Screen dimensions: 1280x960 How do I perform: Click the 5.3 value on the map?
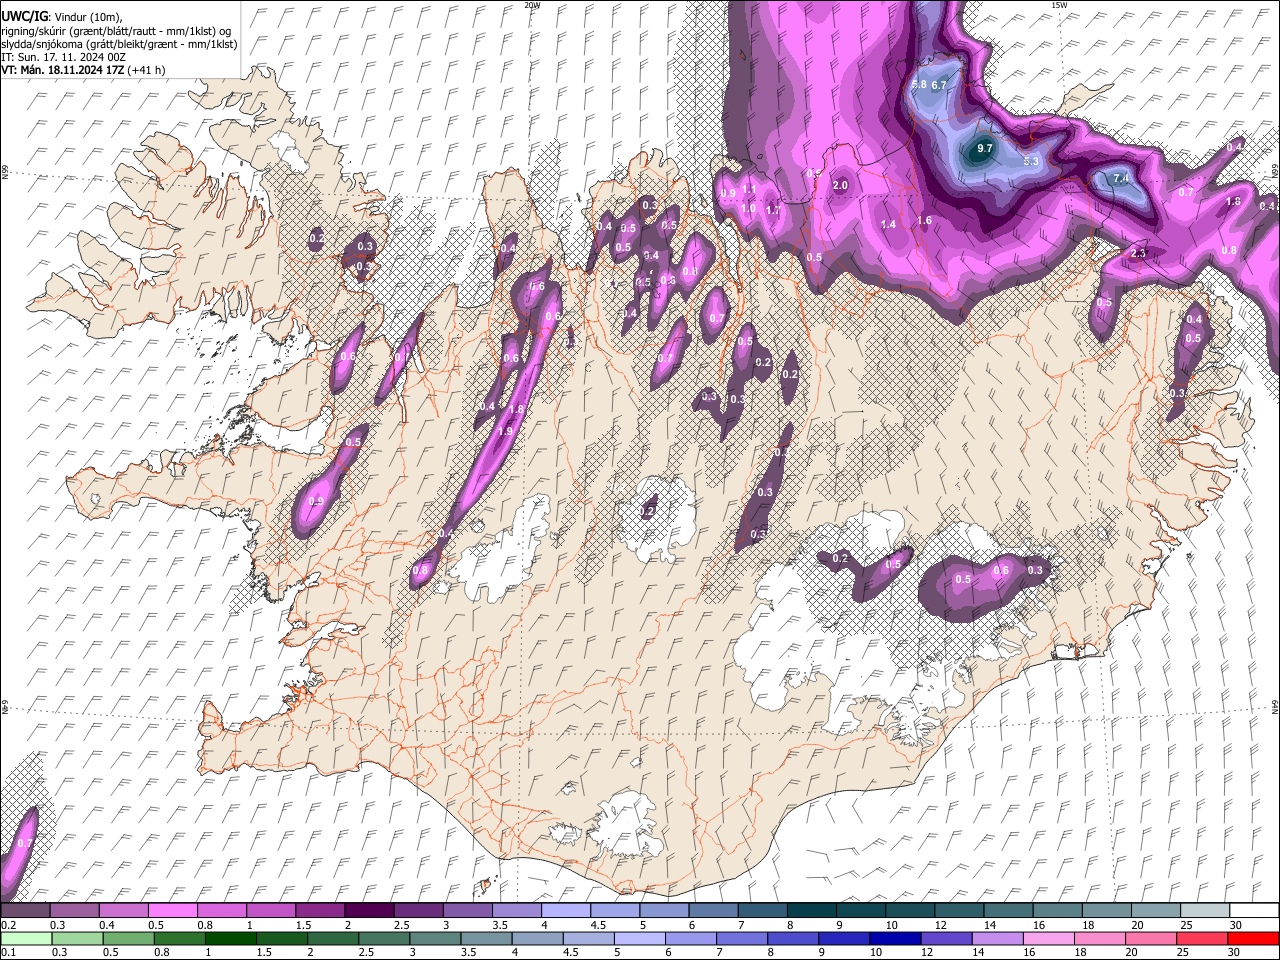point(1032,161)
